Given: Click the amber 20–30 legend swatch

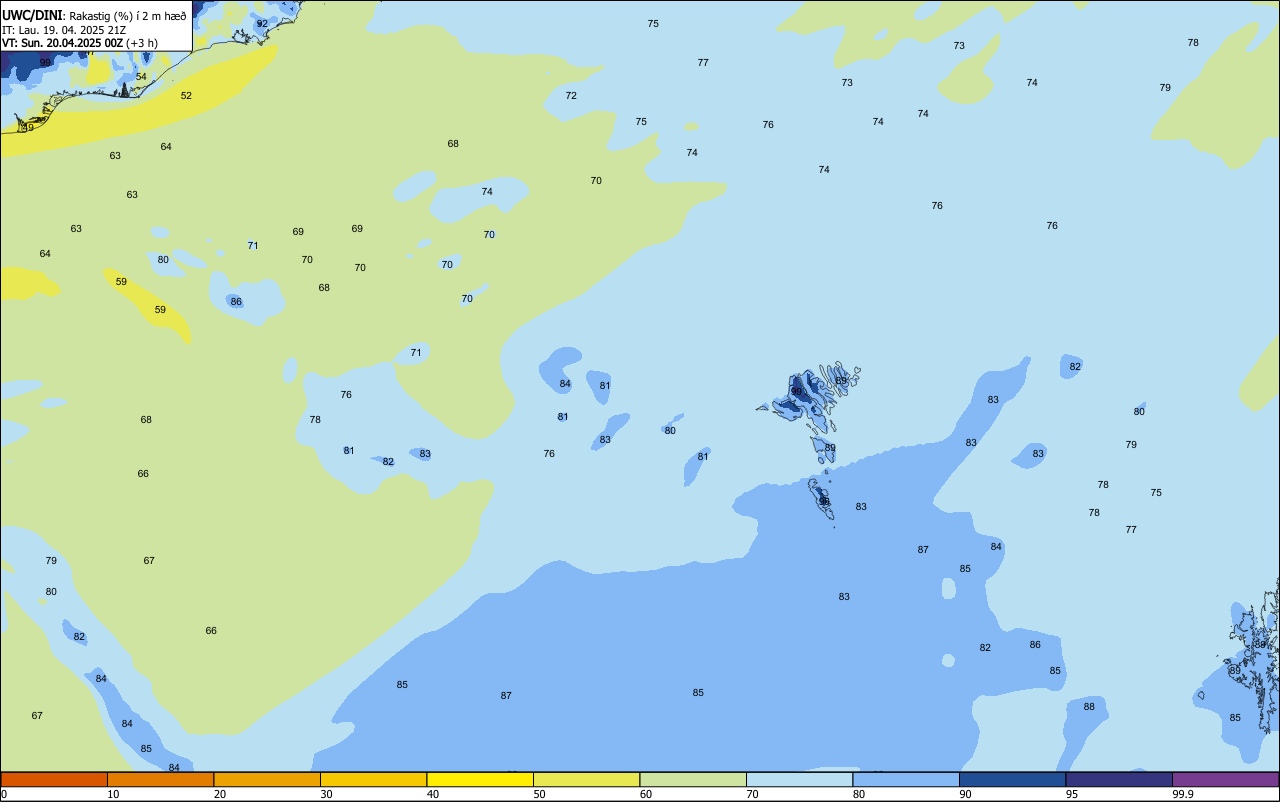Looking at the screenshot, I should pos(267,779).
